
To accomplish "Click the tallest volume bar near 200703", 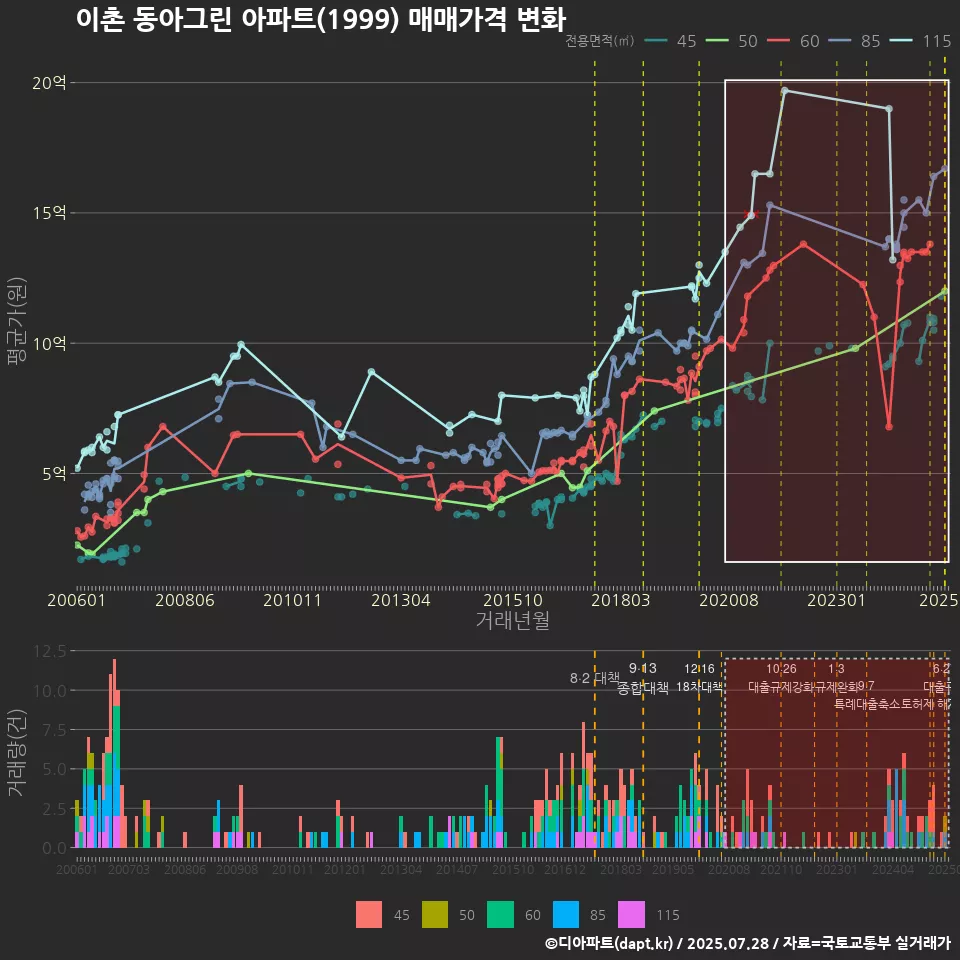I will [x=114, y=753].
